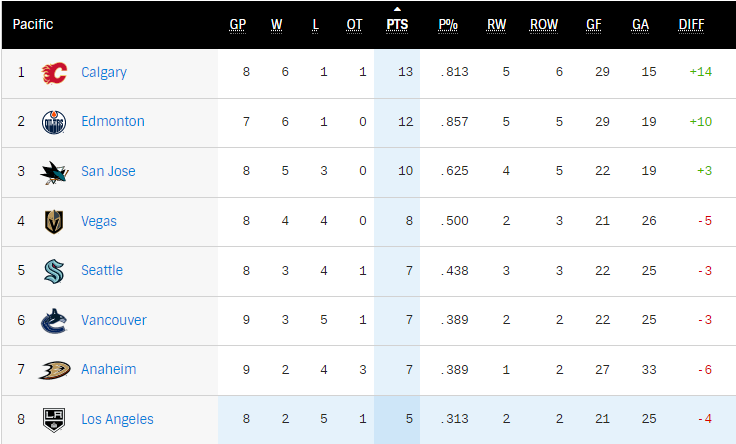Click the Vancouver Canucks logo

click(x=54, y=321)
